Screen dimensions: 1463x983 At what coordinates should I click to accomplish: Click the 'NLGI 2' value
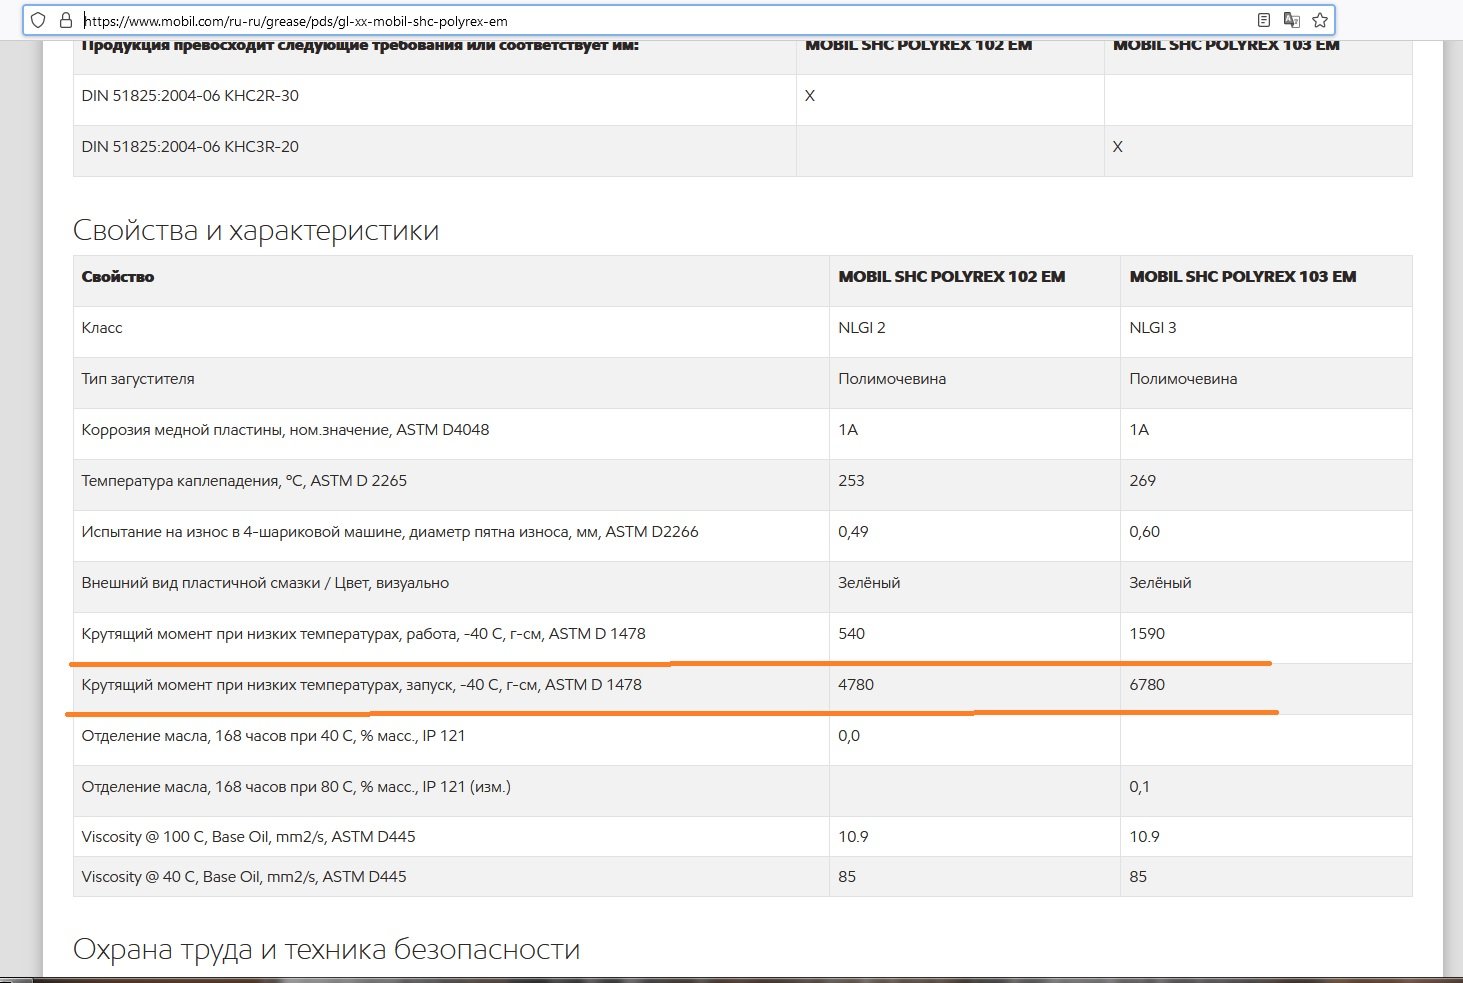(862, 328)
